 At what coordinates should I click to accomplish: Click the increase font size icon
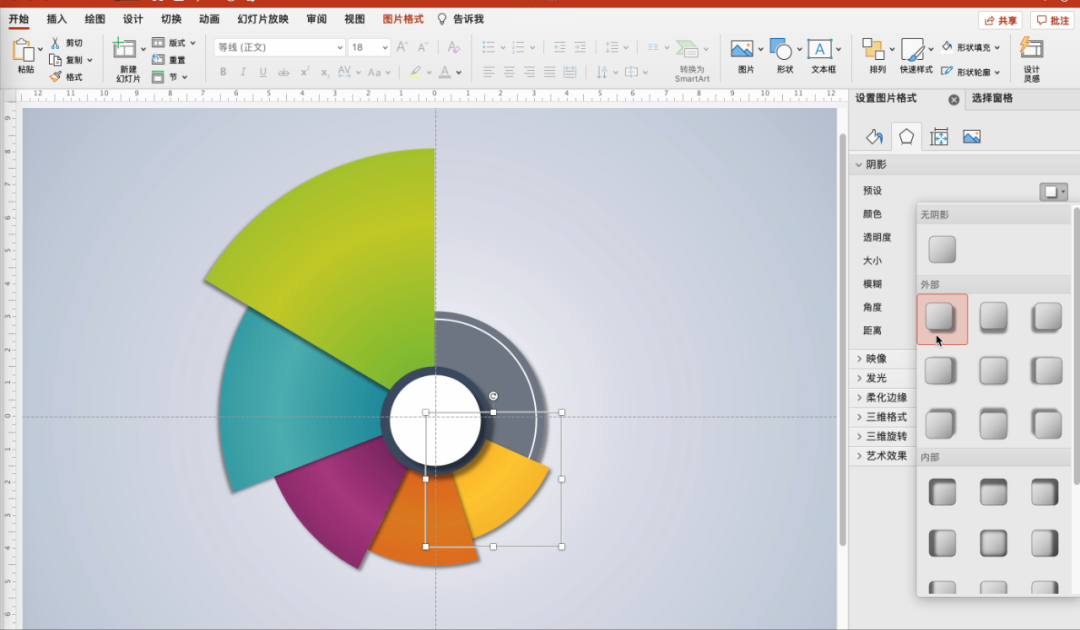(x=402, y=47)
